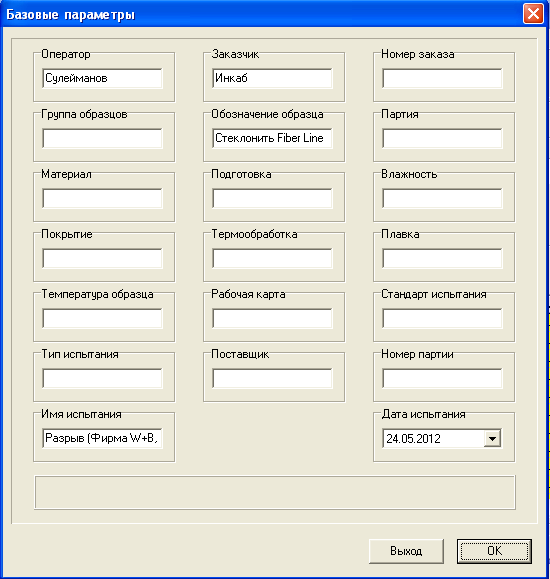Image resolution: width=550 pixels, height=579 pixels.
Task: Click the Имя испытания field with Разрыв
Action: coord(102,438)
